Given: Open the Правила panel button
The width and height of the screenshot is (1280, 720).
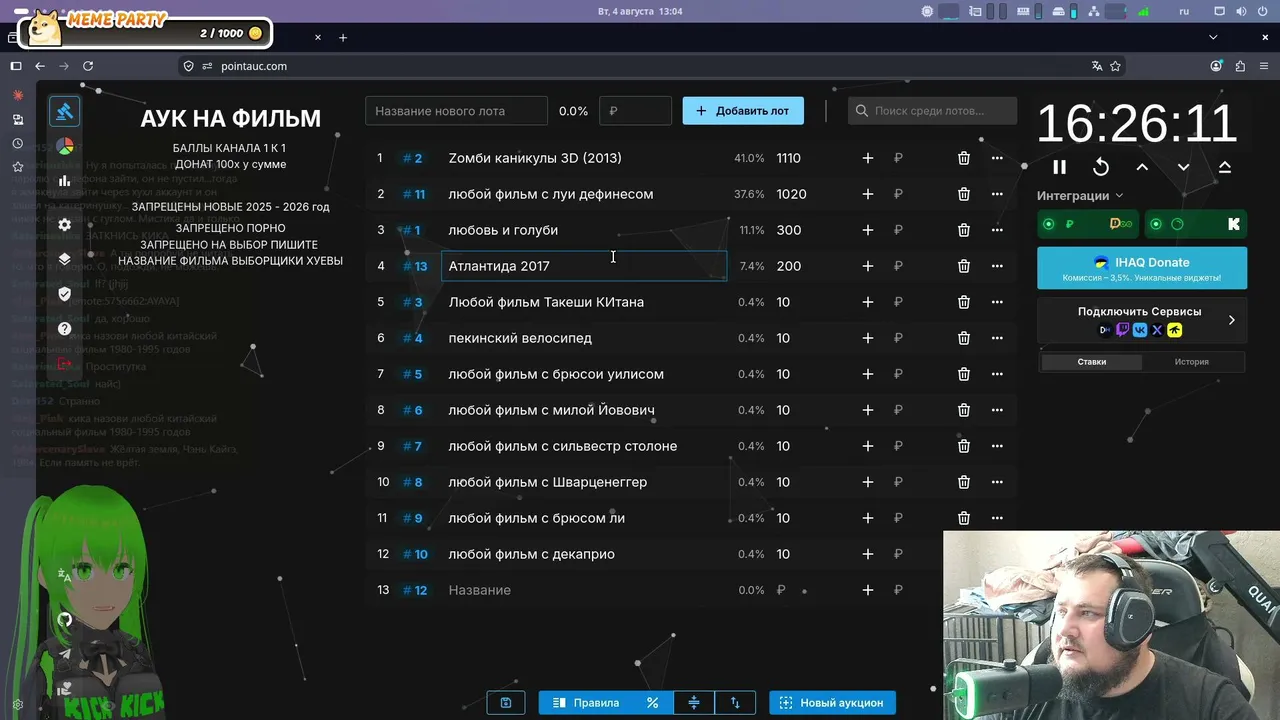Looking at the screenshot, I should coord(586,703).
